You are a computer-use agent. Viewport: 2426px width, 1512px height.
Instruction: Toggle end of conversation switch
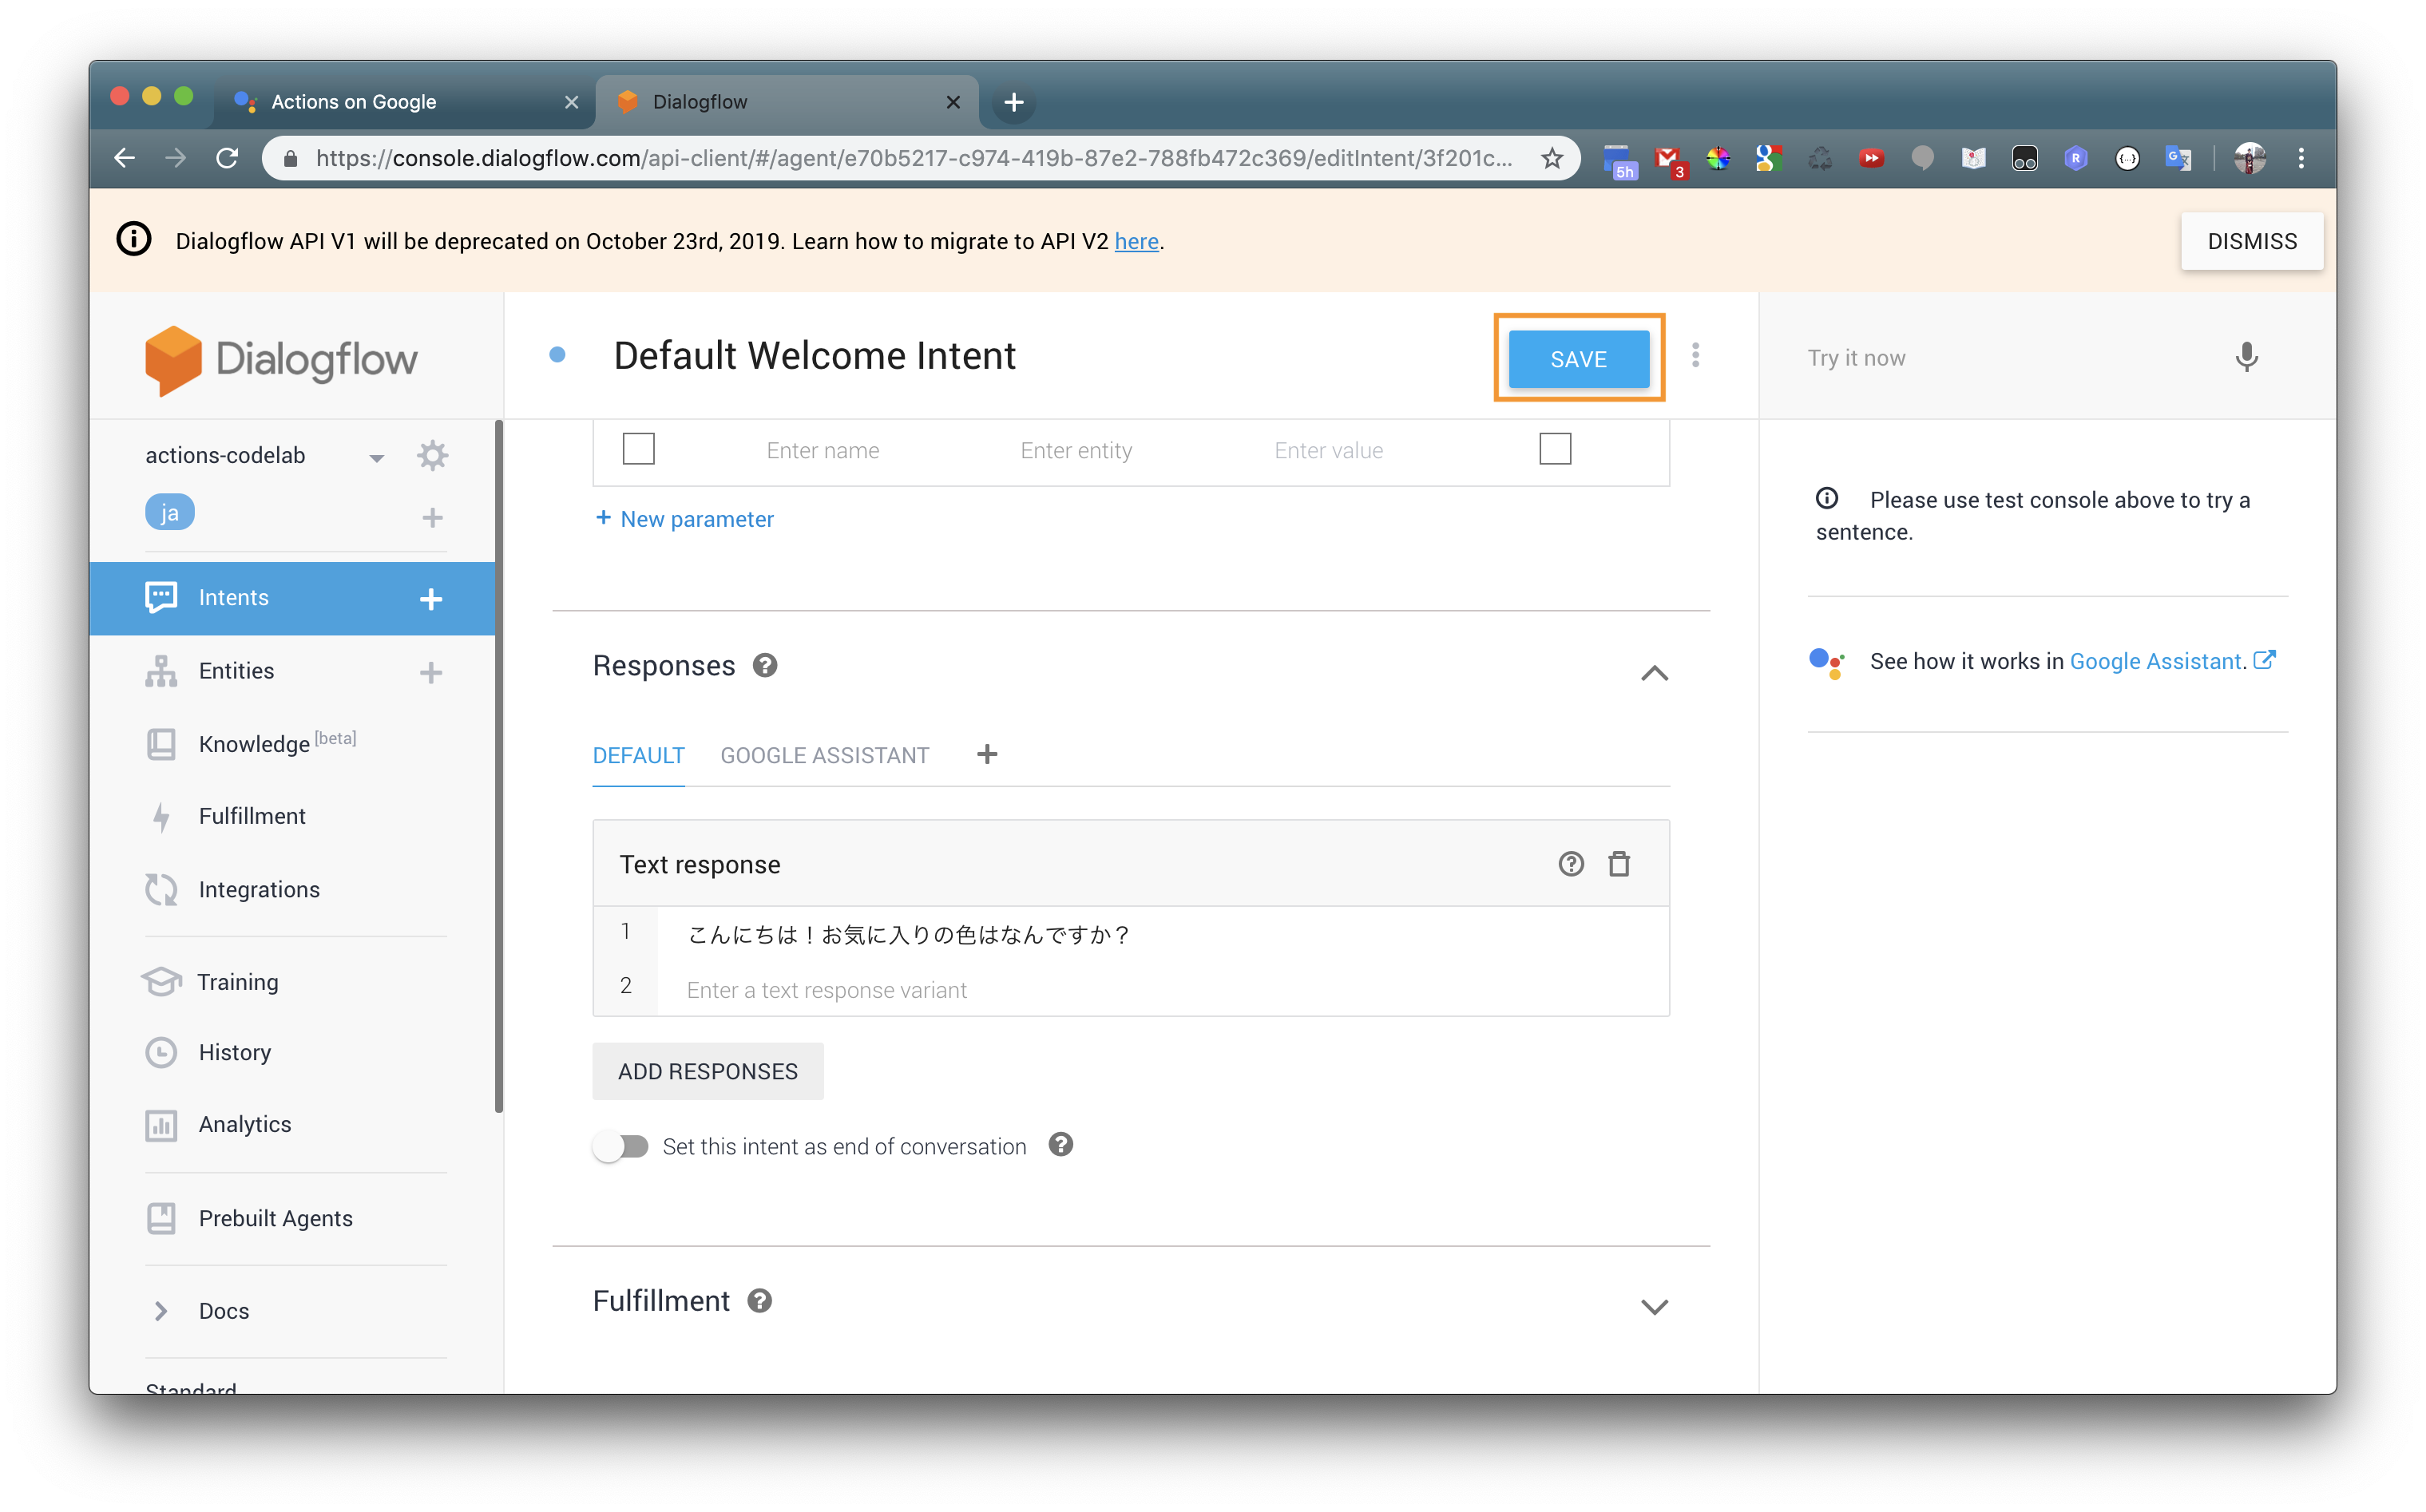(621, 1146)
